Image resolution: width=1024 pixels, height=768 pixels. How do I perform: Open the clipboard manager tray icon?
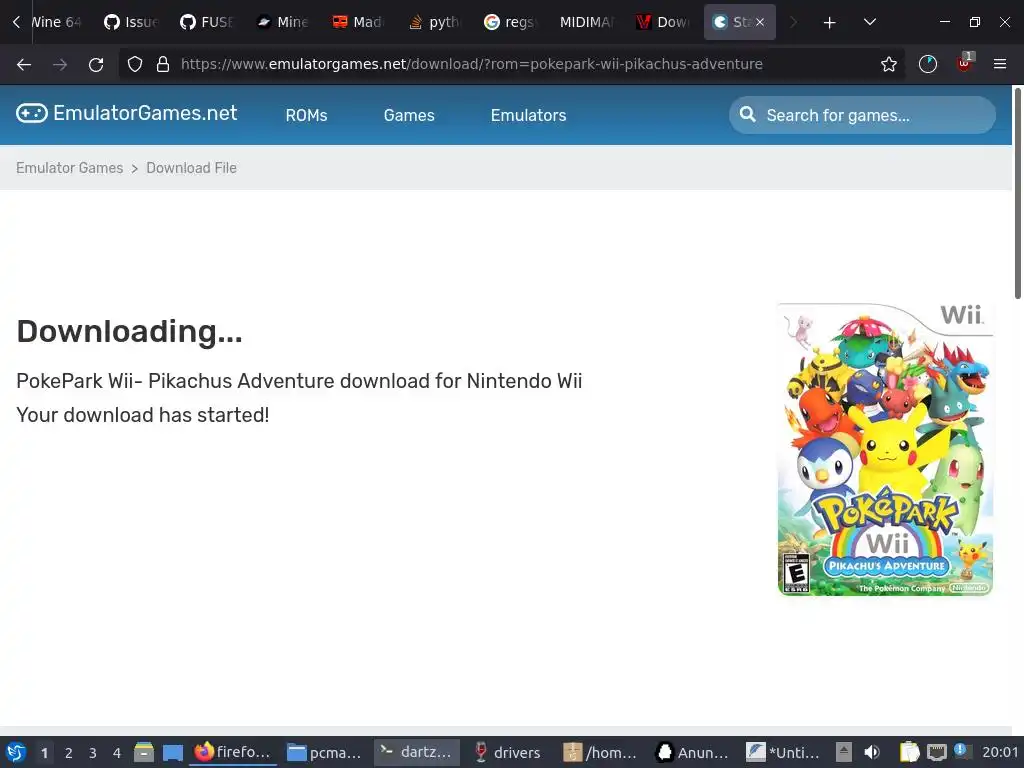coord(909,752)
